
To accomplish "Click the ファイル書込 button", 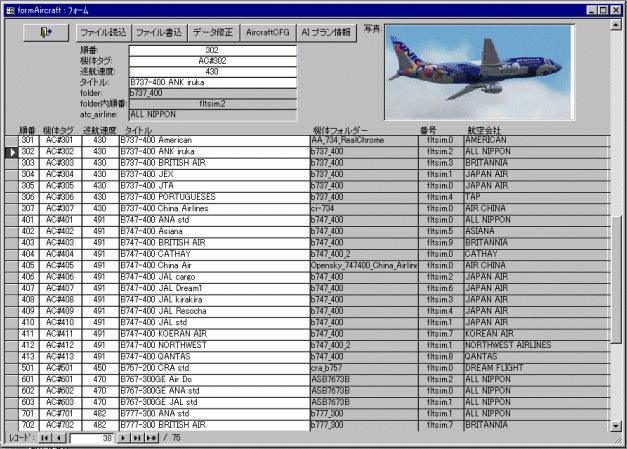I will click(x=158, y=32).
